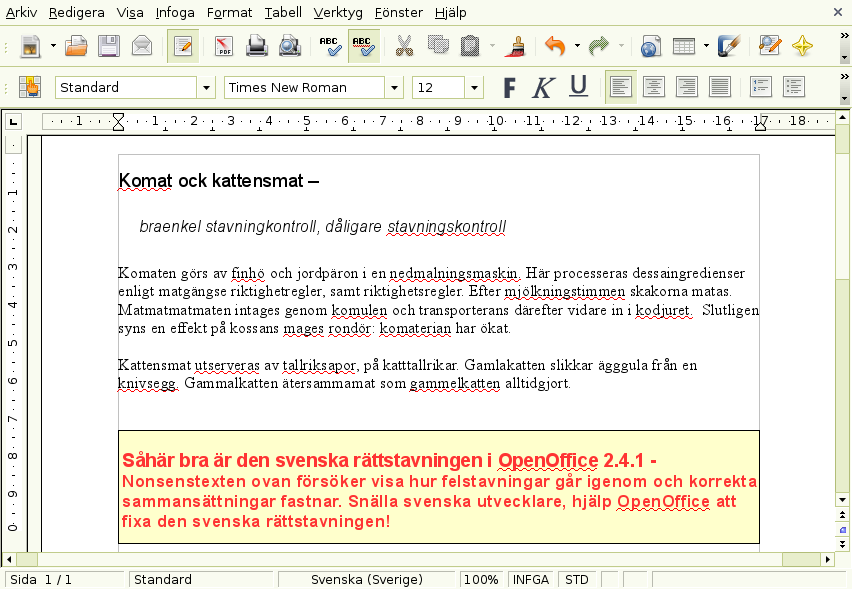Open the Navigator star icon
The image size is (852, 589).
tap(802, 46)
